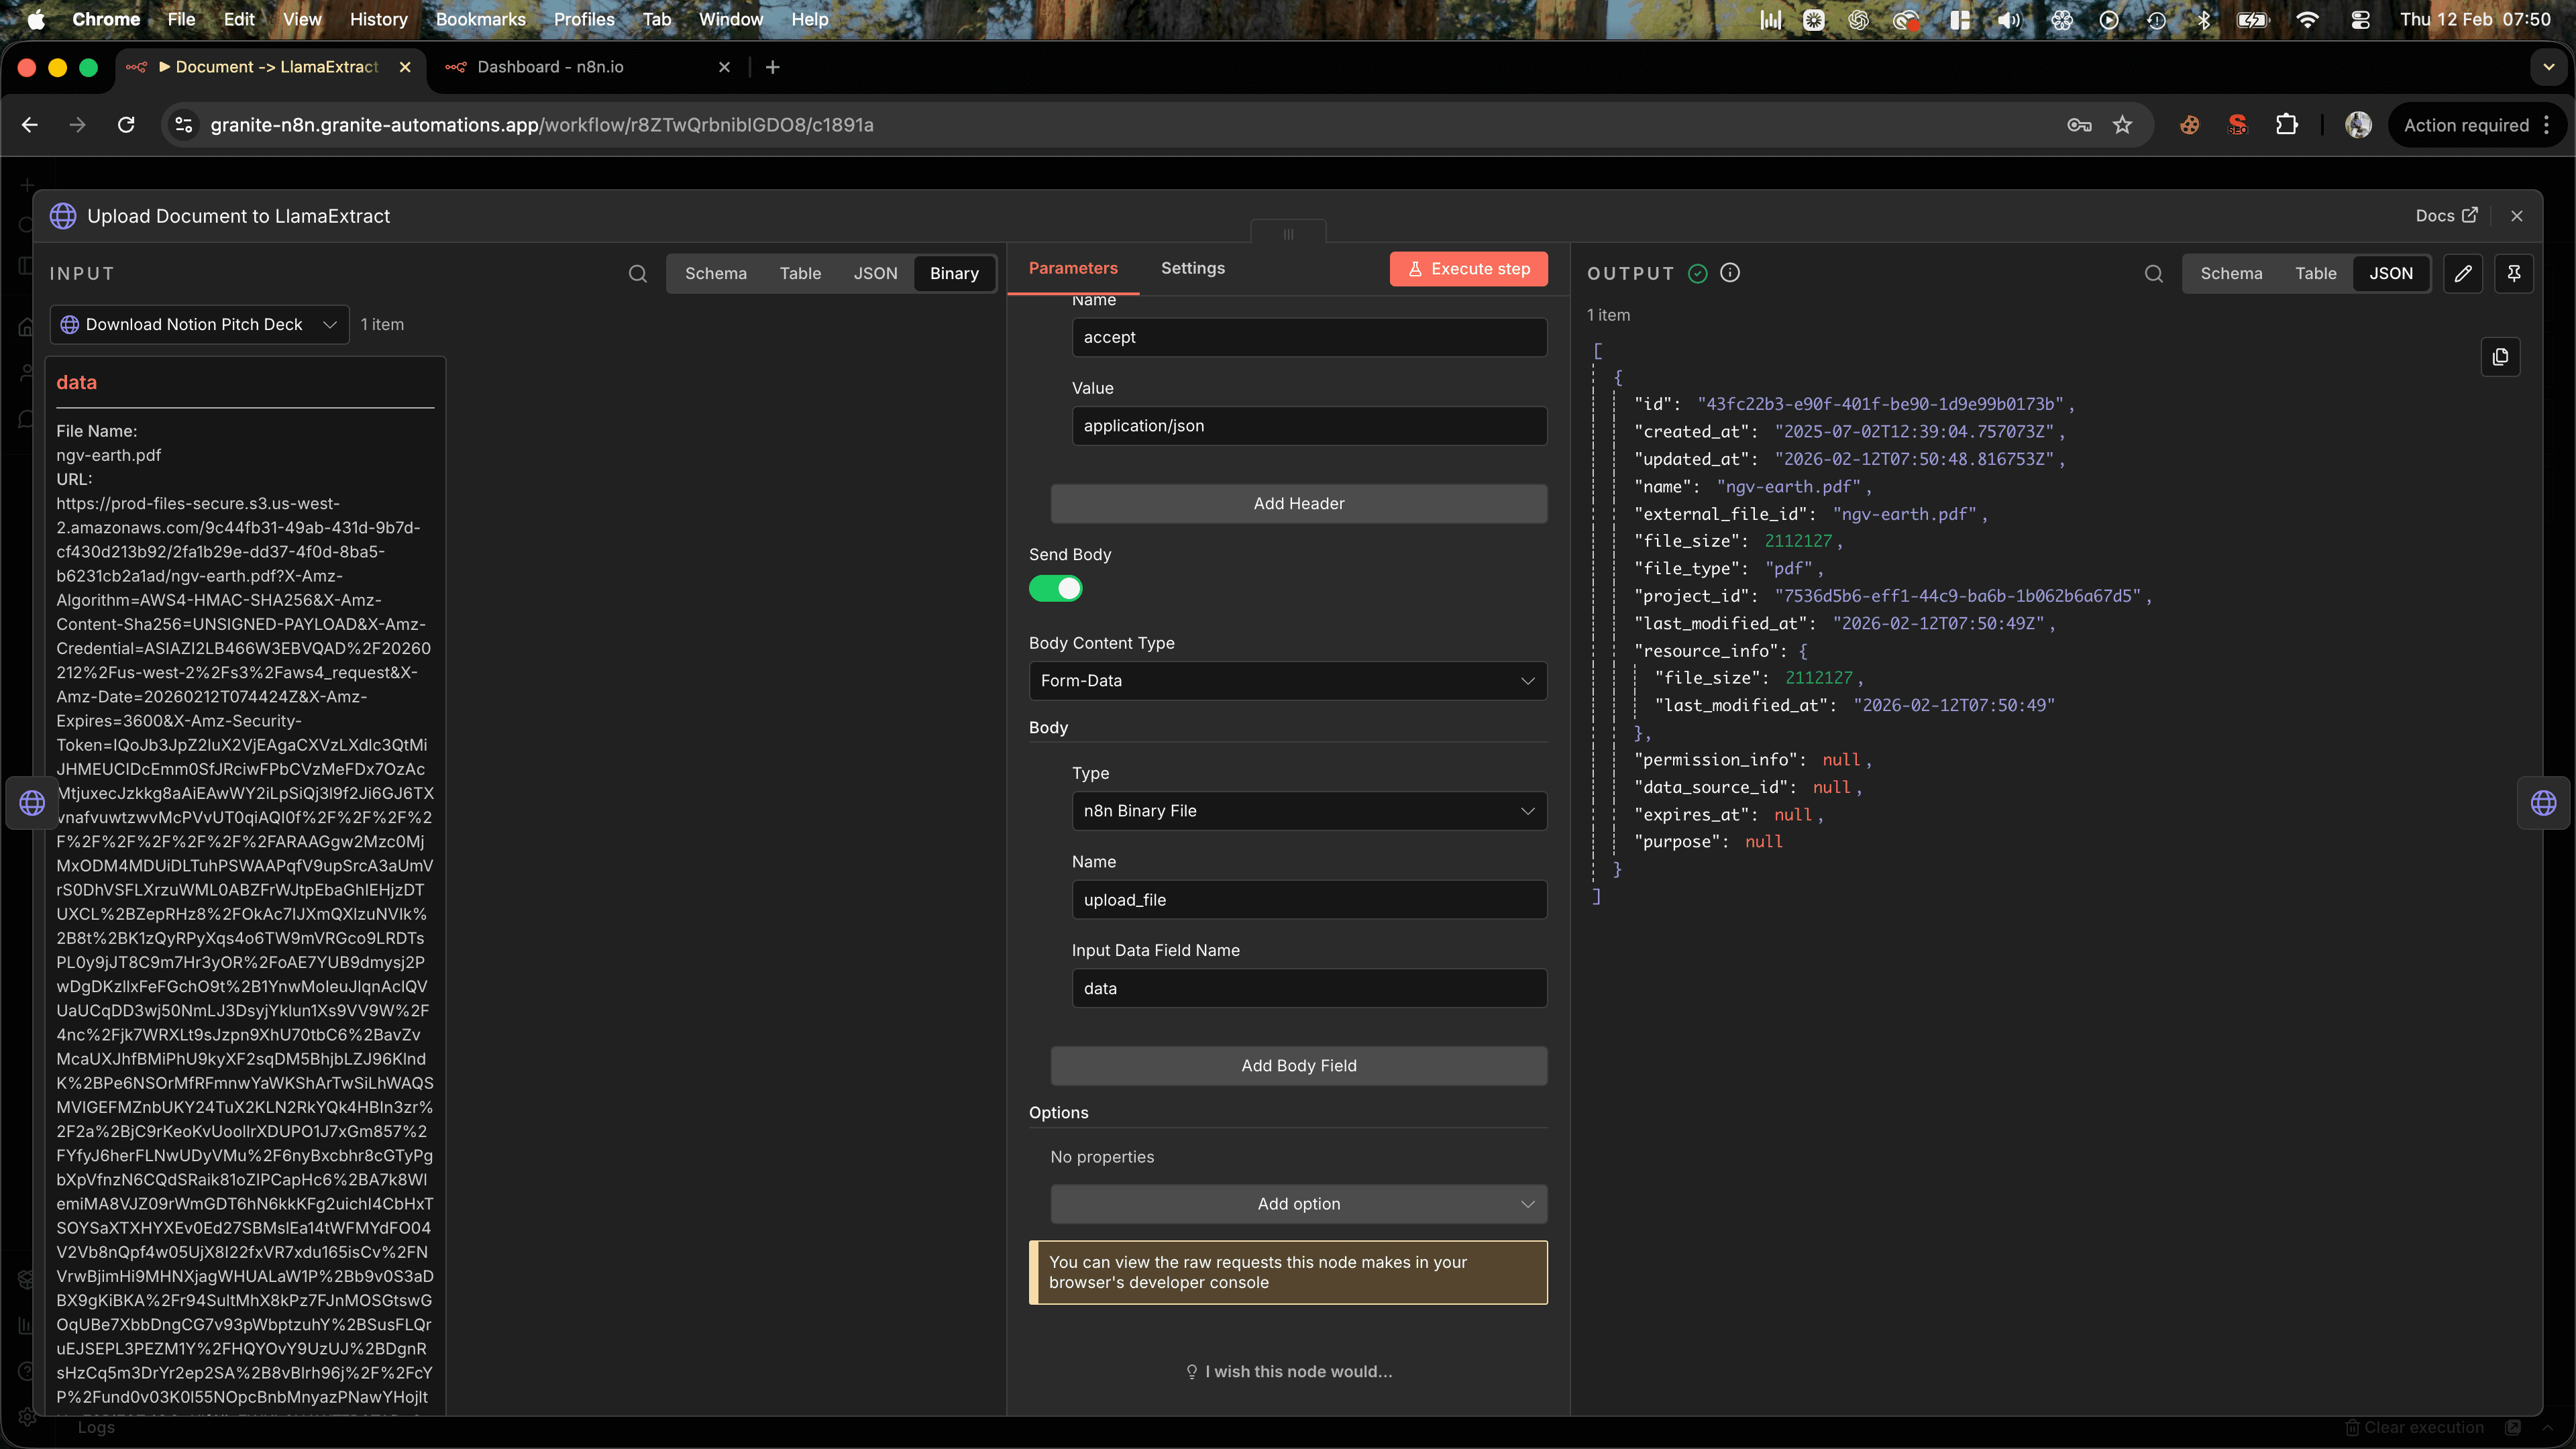Toggle the Send Body switch
Viewport: 2576px width, 1449px height.
(x=1055, y=589)
